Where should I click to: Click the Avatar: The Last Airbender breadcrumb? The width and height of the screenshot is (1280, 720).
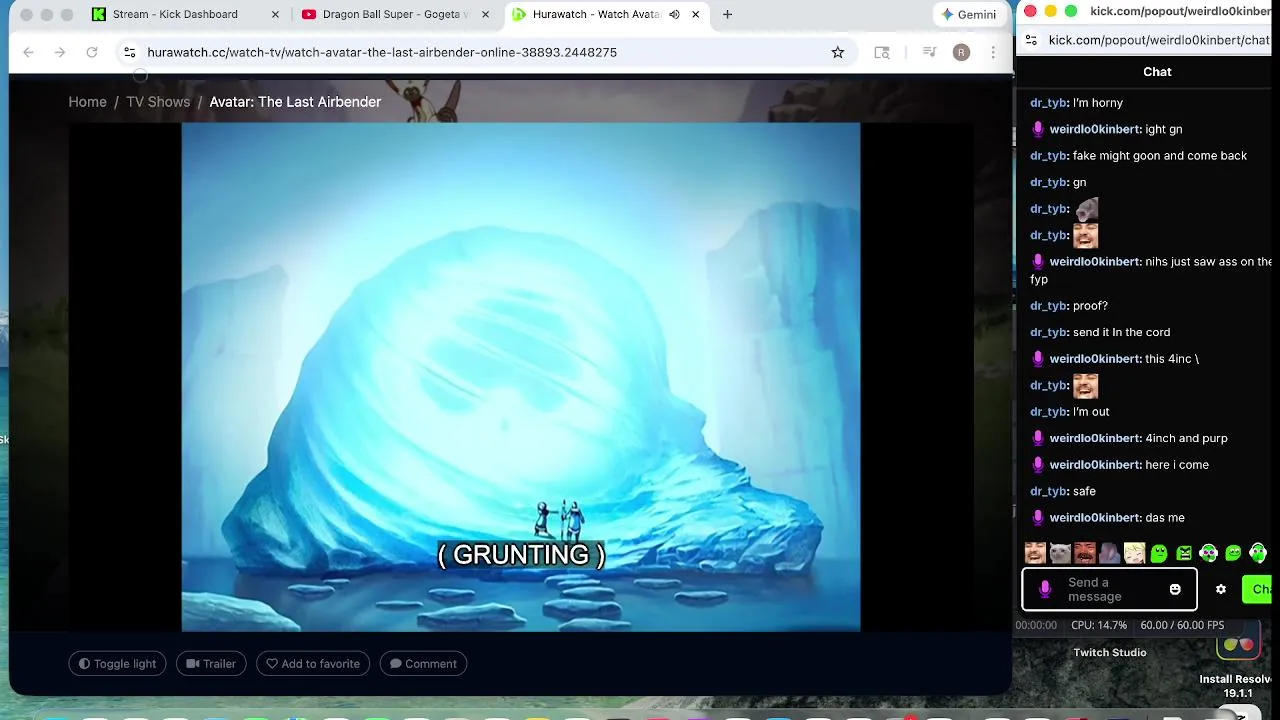click(x=295, y=102)
